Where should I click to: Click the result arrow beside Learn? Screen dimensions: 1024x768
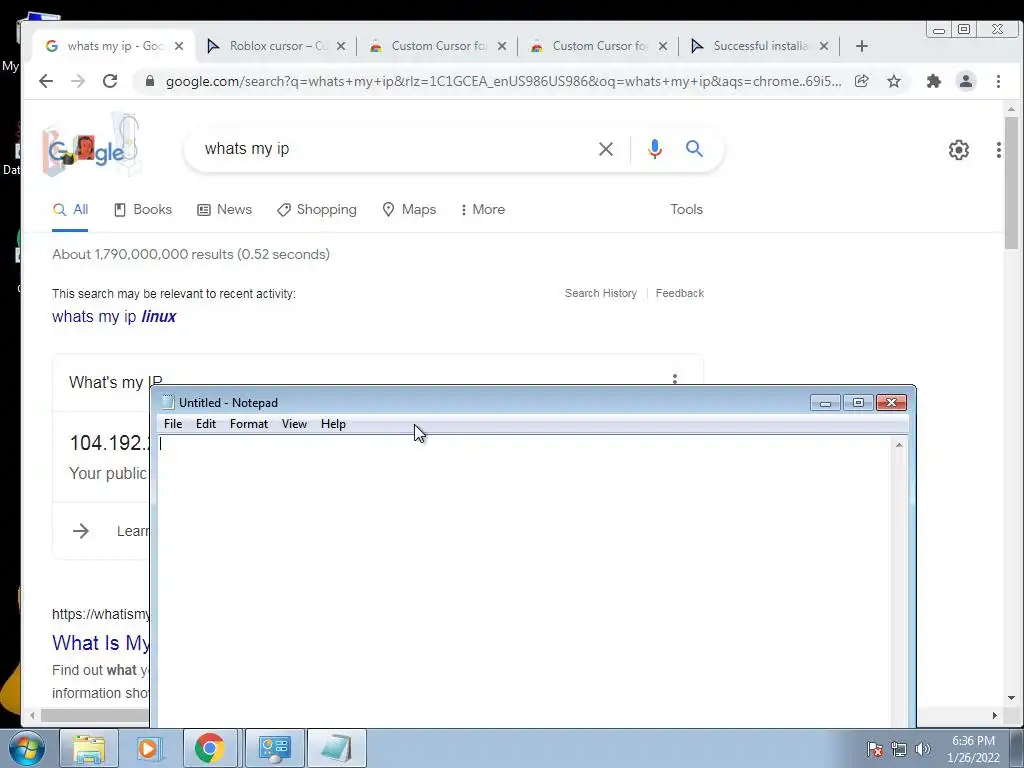[x=81, y=531]
